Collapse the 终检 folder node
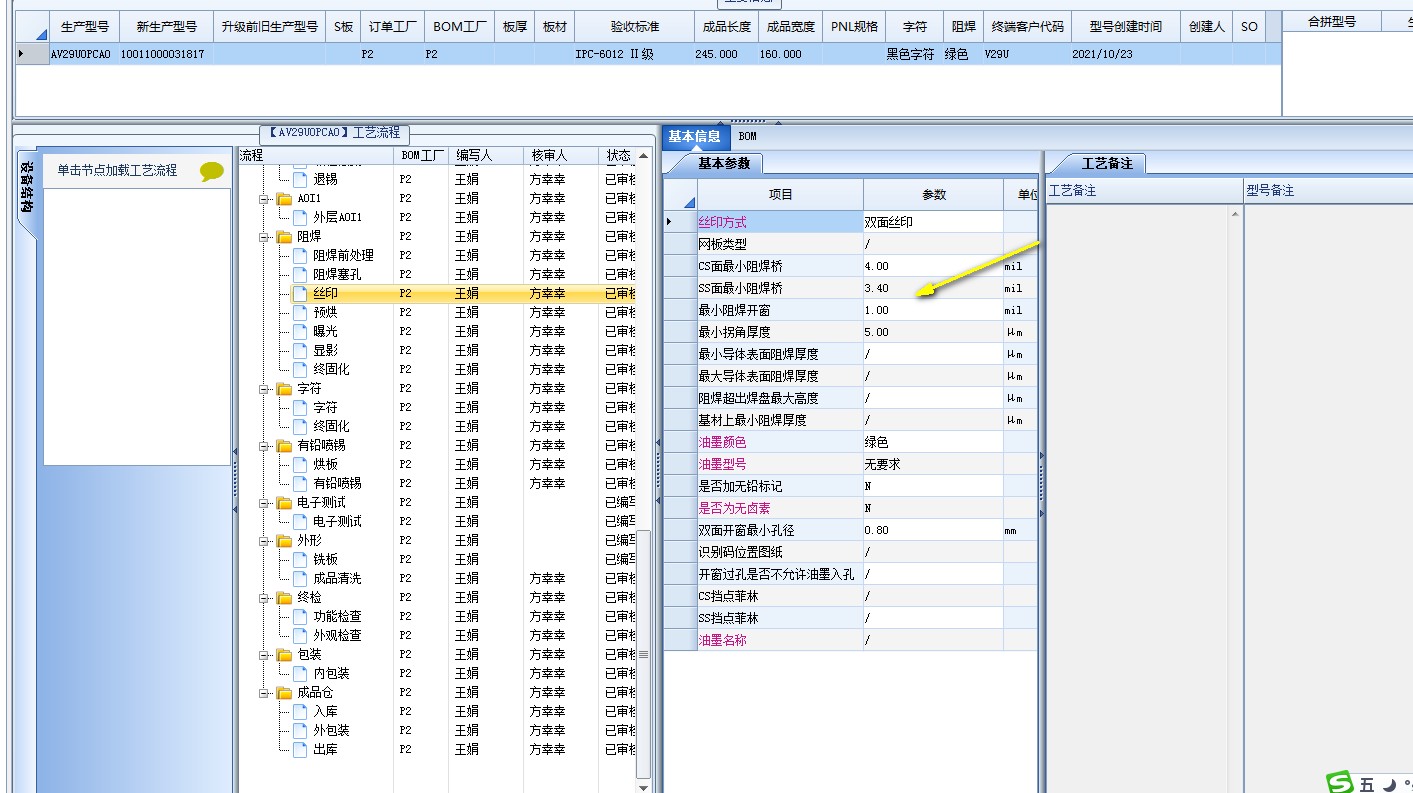The image size is (1413, 793). [265, 597]
